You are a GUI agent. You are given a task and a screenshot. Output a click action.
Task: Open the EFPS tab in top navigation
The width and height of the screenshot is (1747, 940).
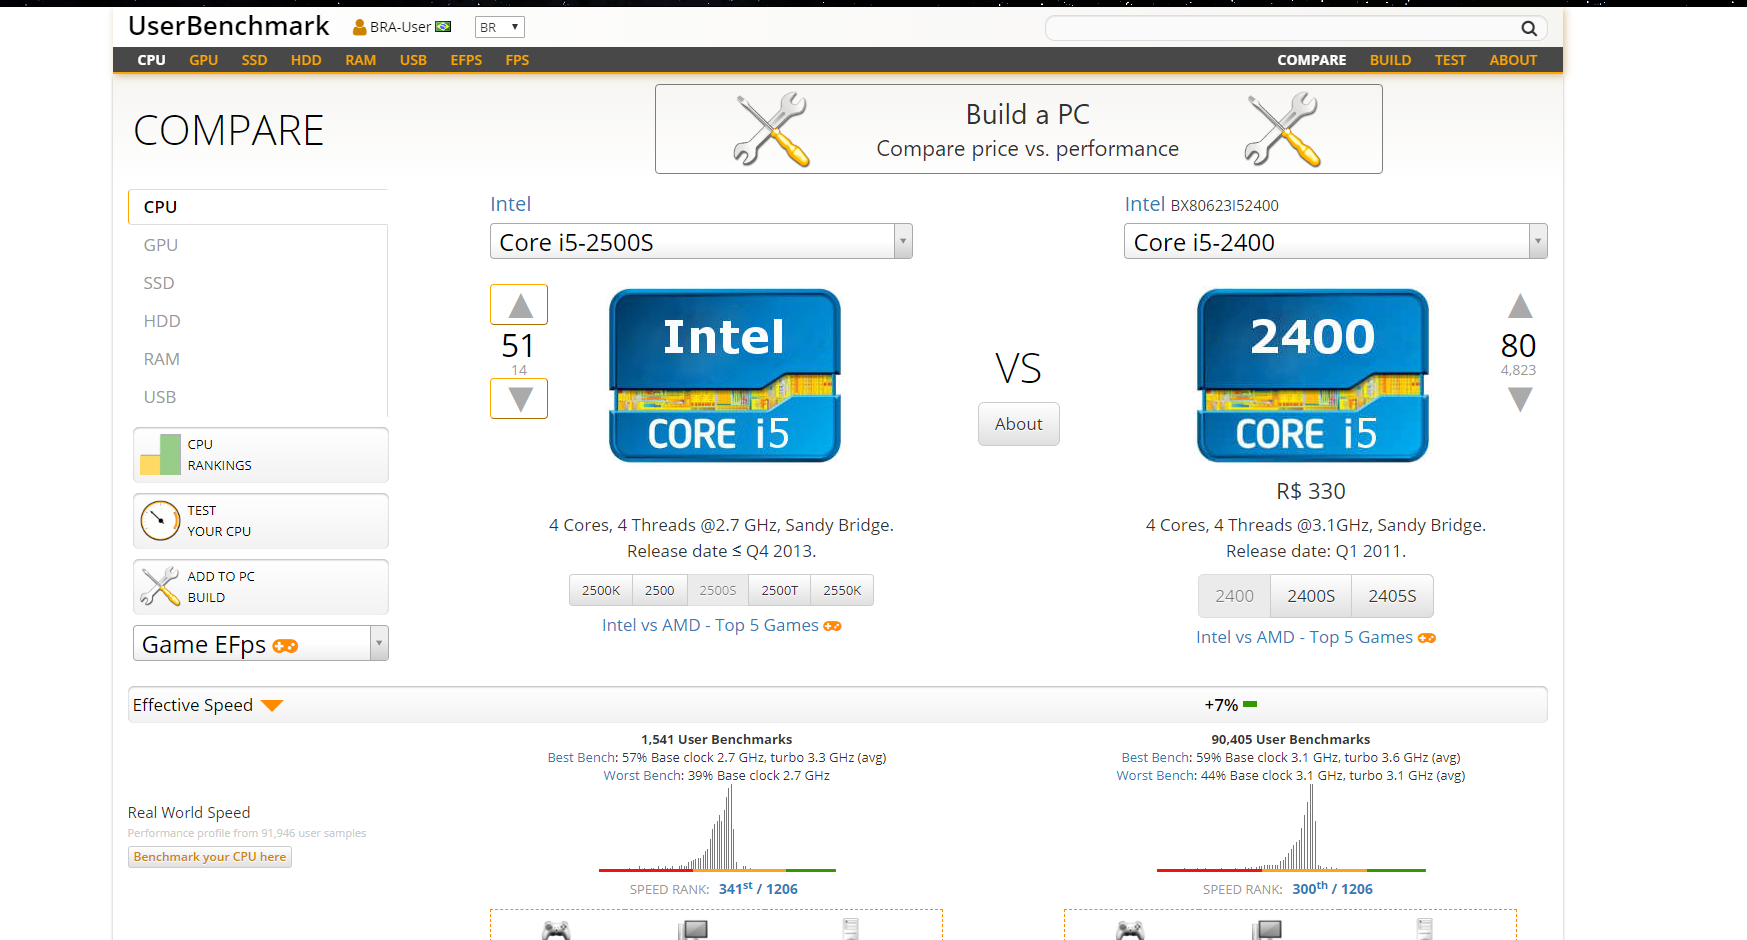(x=466, y=60)
